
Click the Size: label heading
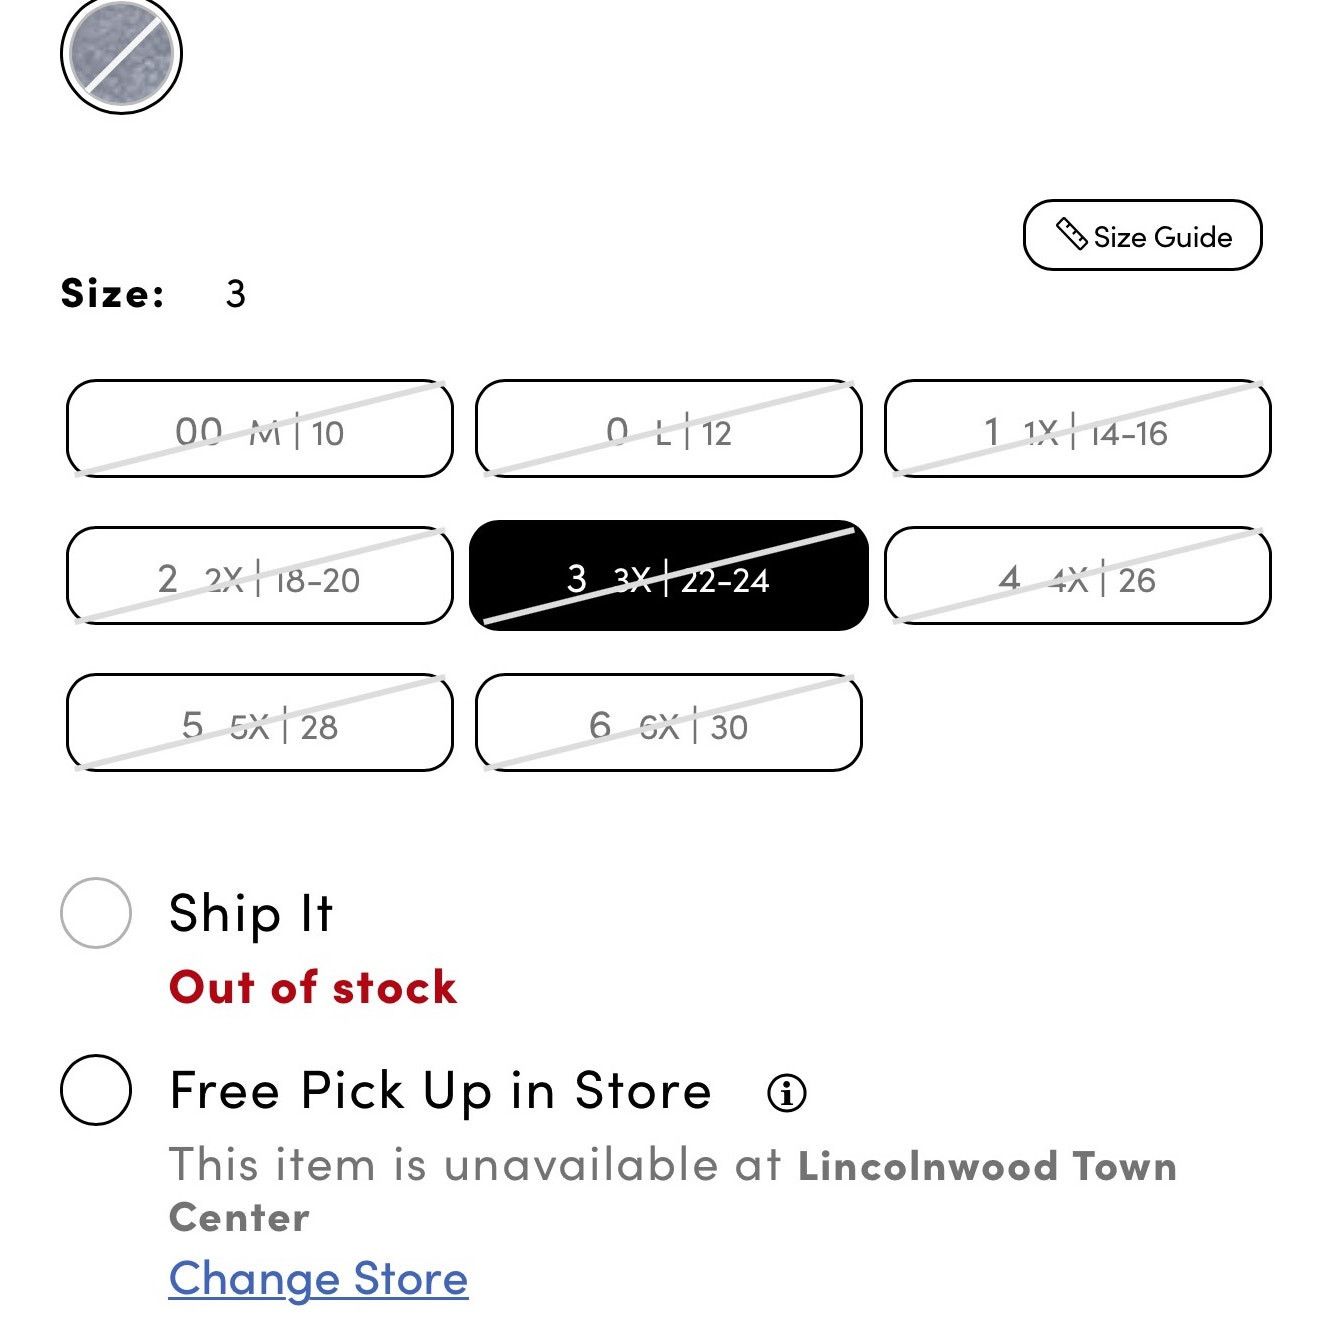113,293
